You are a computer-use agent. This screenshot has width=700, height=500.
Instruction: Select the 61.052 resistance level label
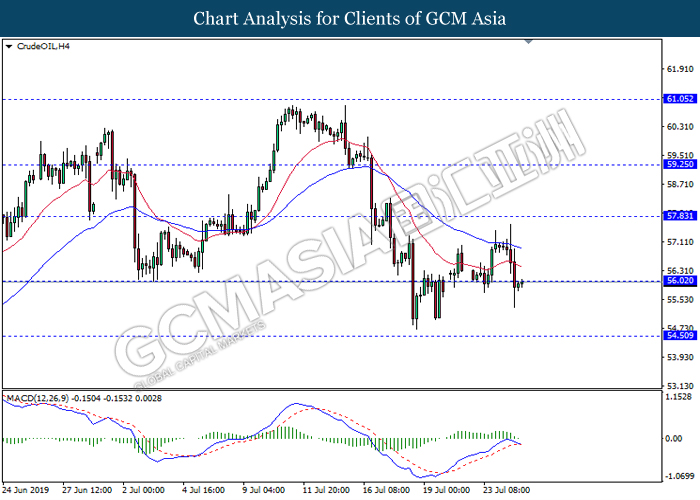pos(680,99)
